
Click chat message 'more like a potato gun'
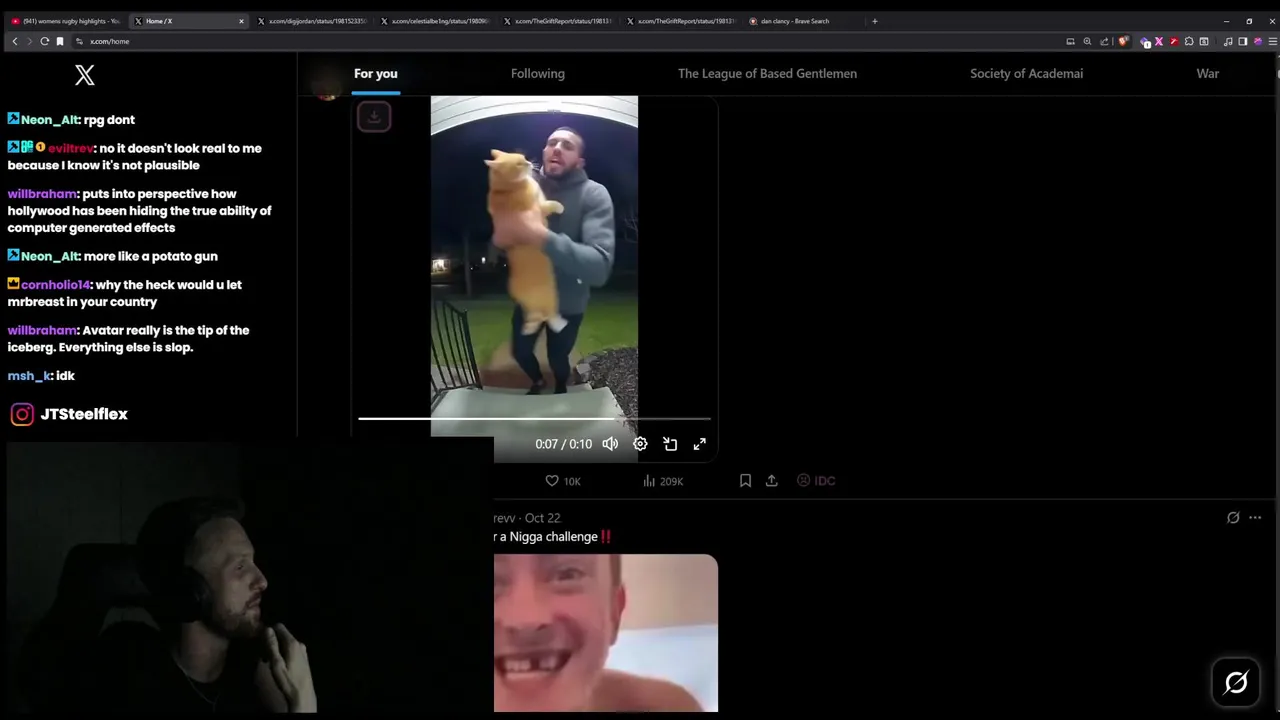(150, 256)
